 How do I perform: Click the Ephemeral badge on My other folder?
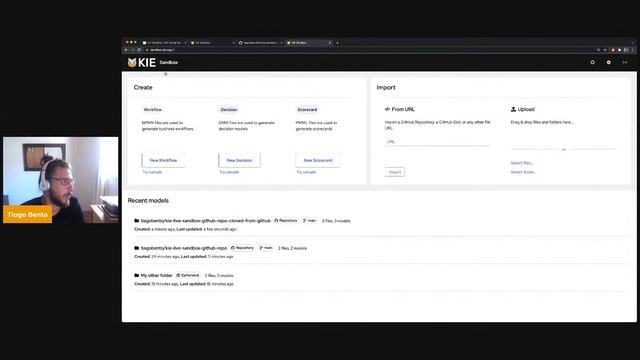[x=188, y=276]
